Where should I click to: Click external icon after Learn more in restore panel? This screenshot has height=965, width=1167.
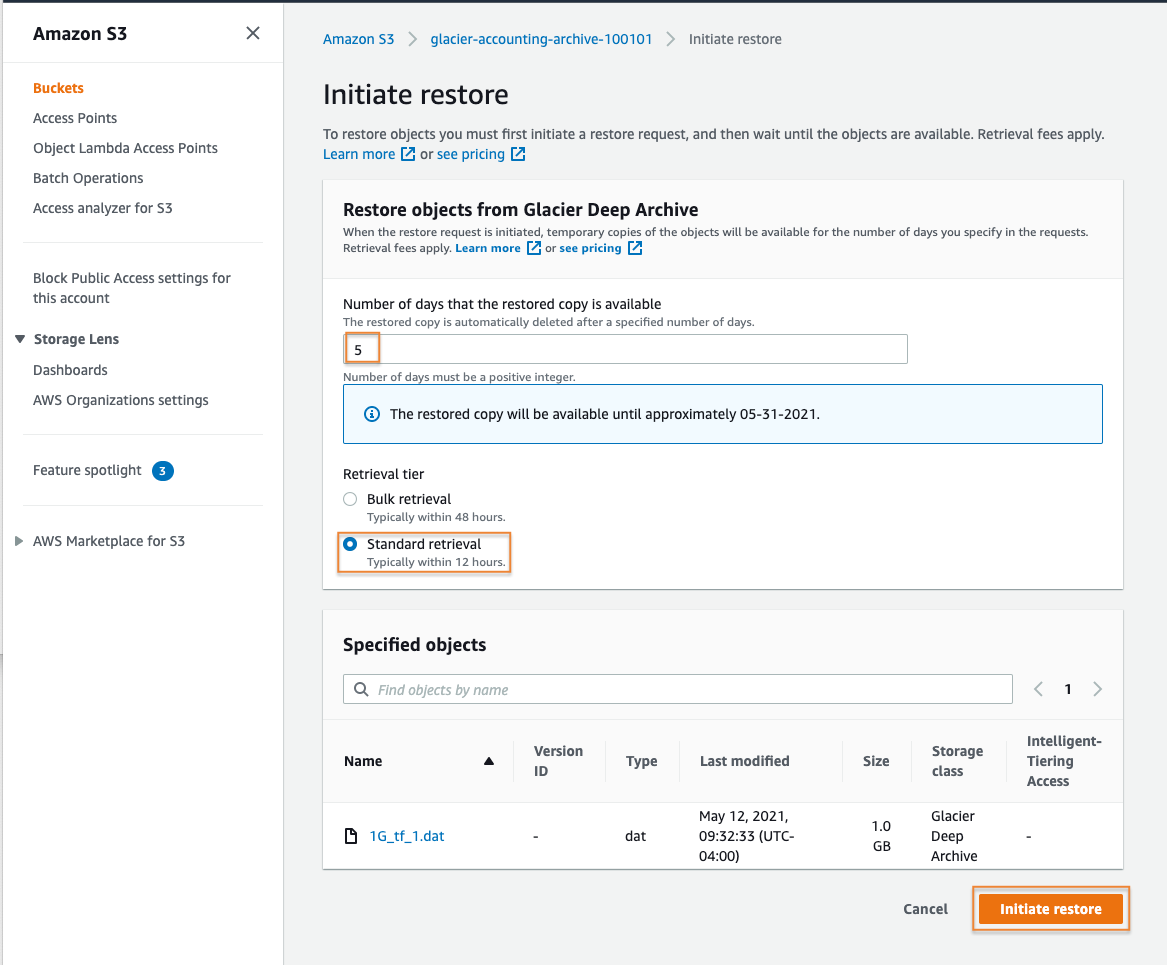(534, 248)
